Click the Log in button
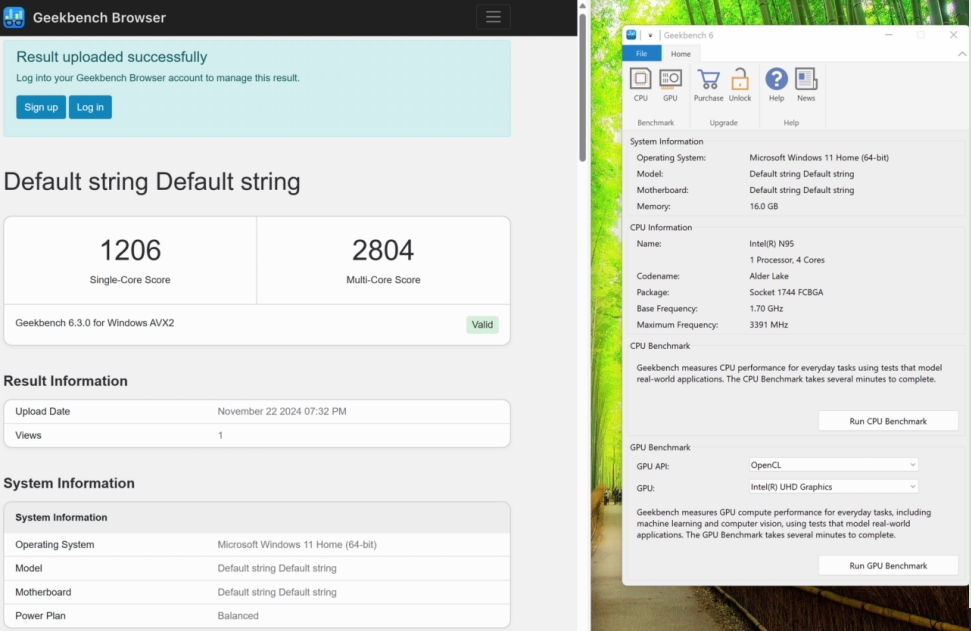 point(90,107)
